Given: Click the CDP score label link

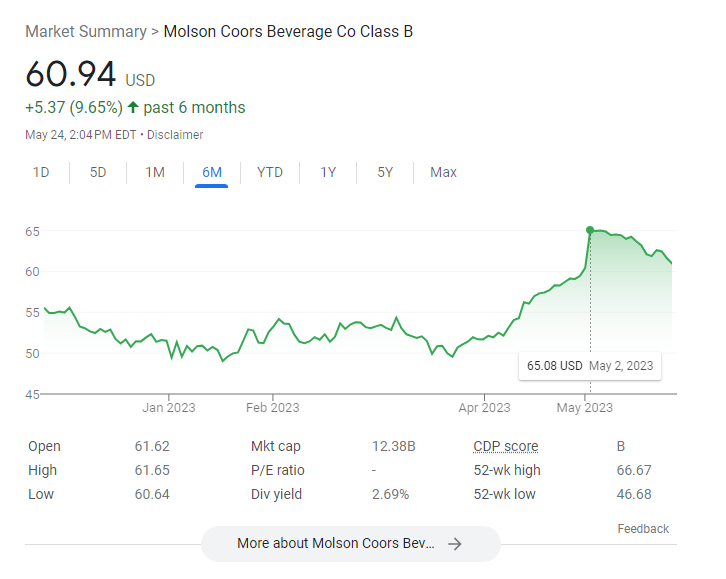Looking at the screenshot, I should coord(506,446).
